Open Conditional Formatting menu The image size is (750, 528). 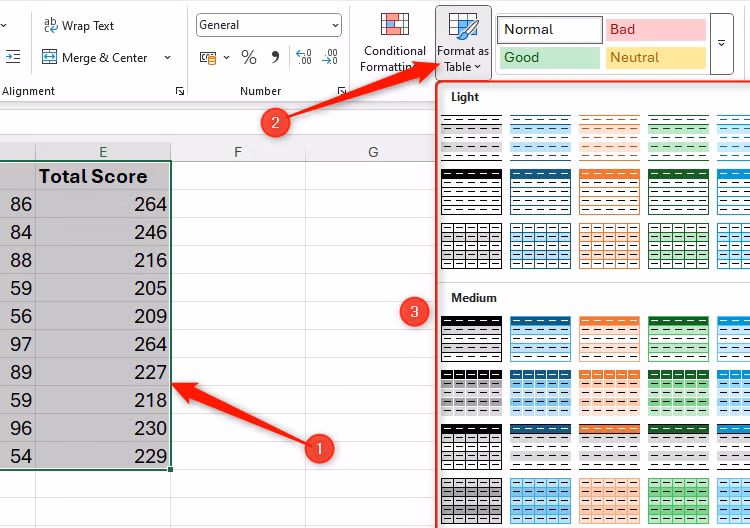394,42
